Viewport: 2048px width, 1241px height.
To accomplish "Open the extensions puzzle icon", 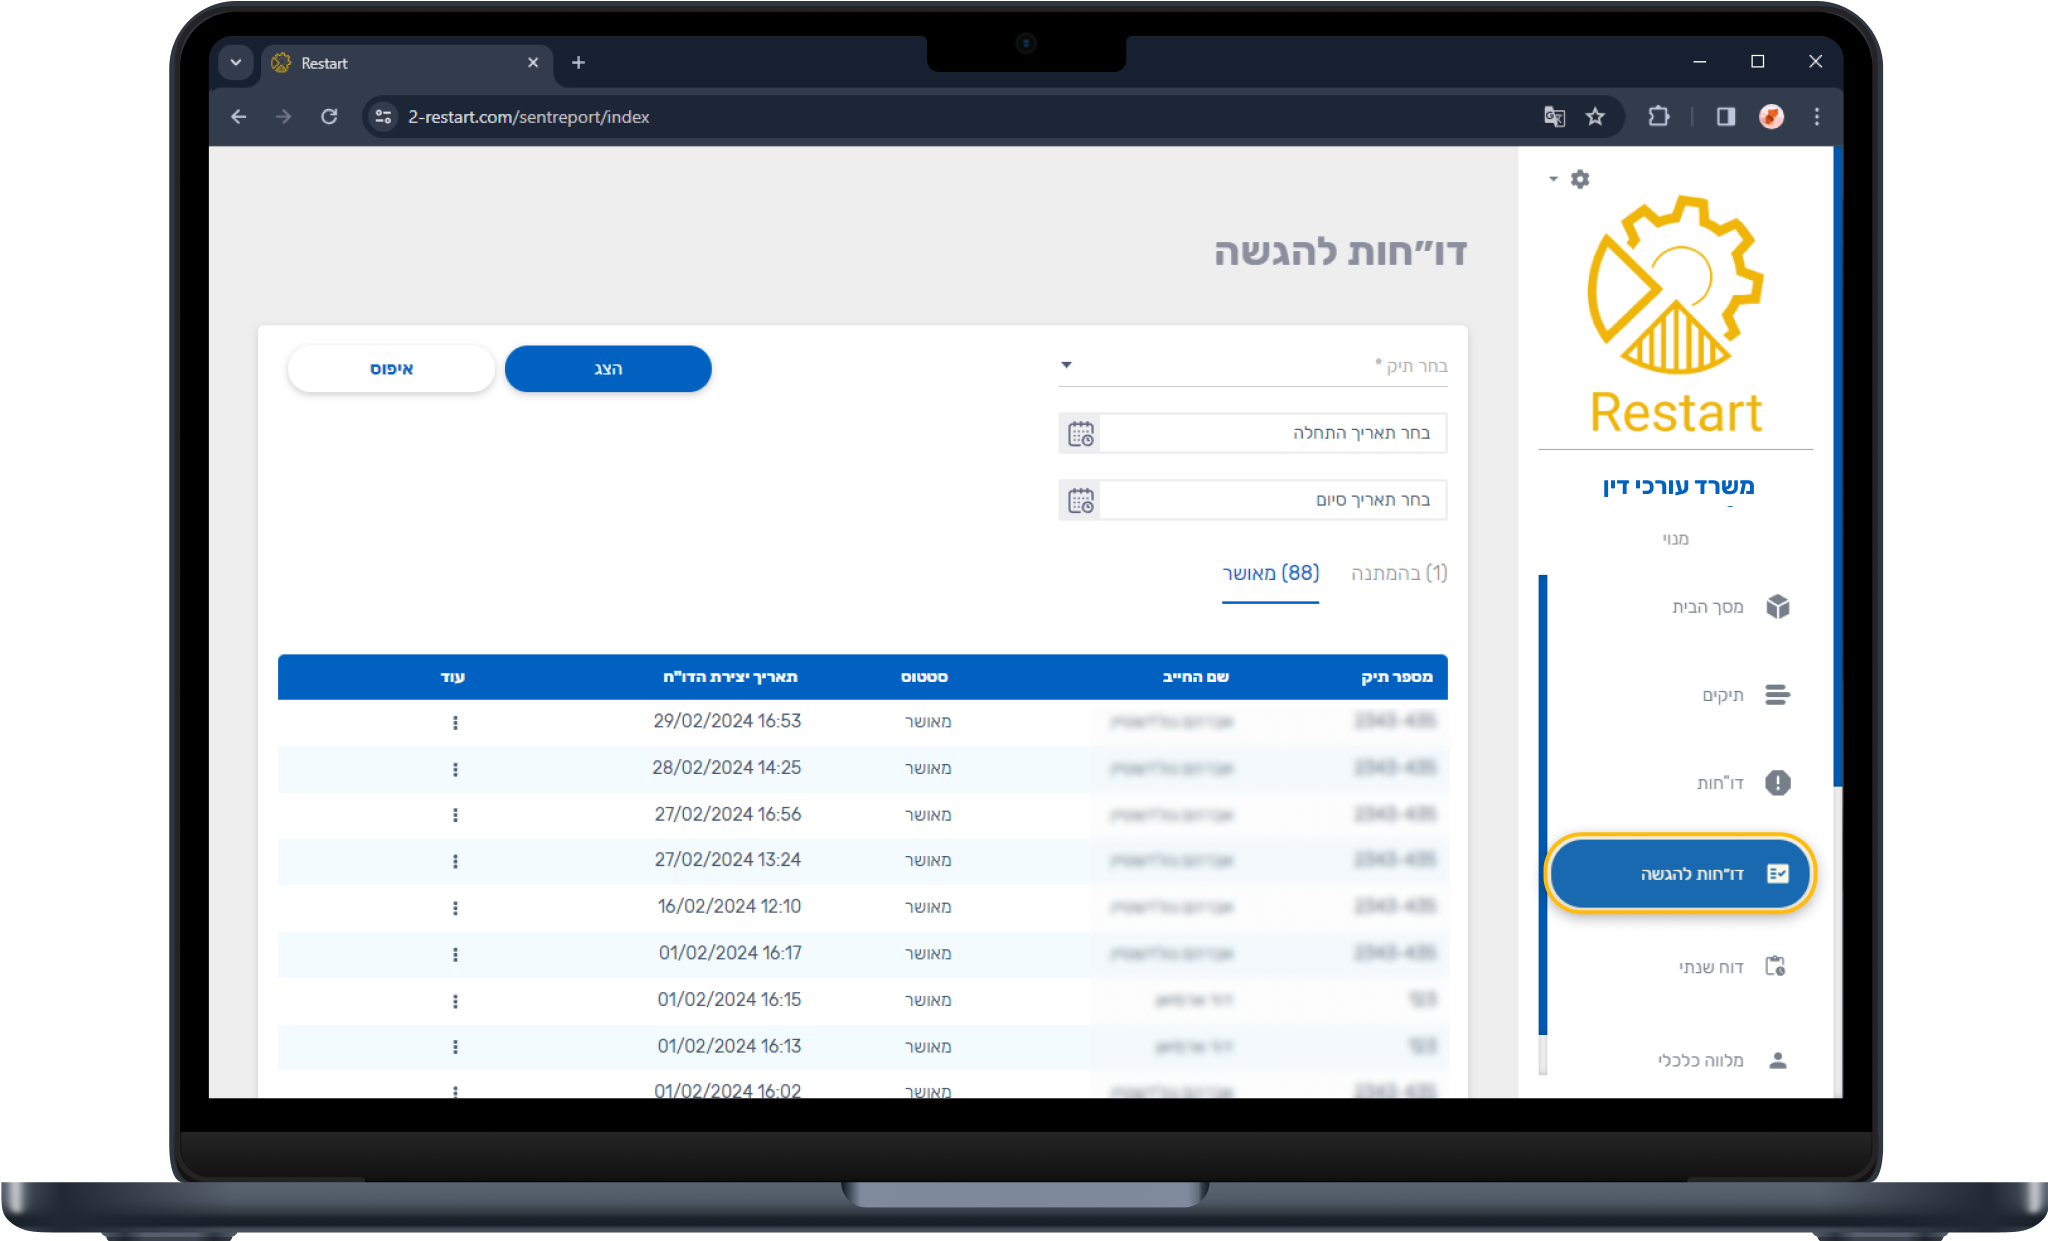I will pos(1659,117).
